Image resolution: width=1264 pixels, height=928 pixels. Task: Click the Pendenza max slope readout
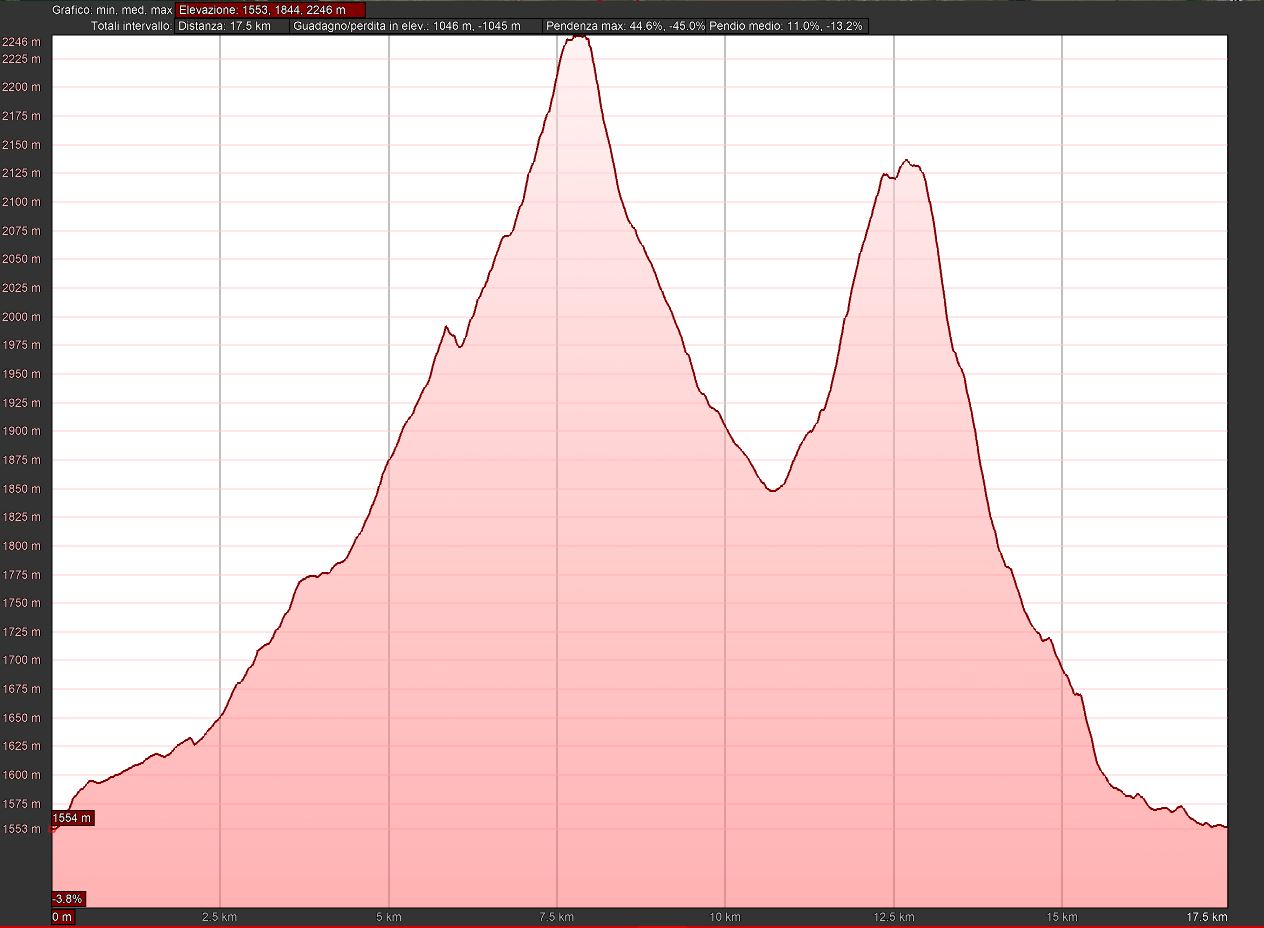tap(625, 26)
